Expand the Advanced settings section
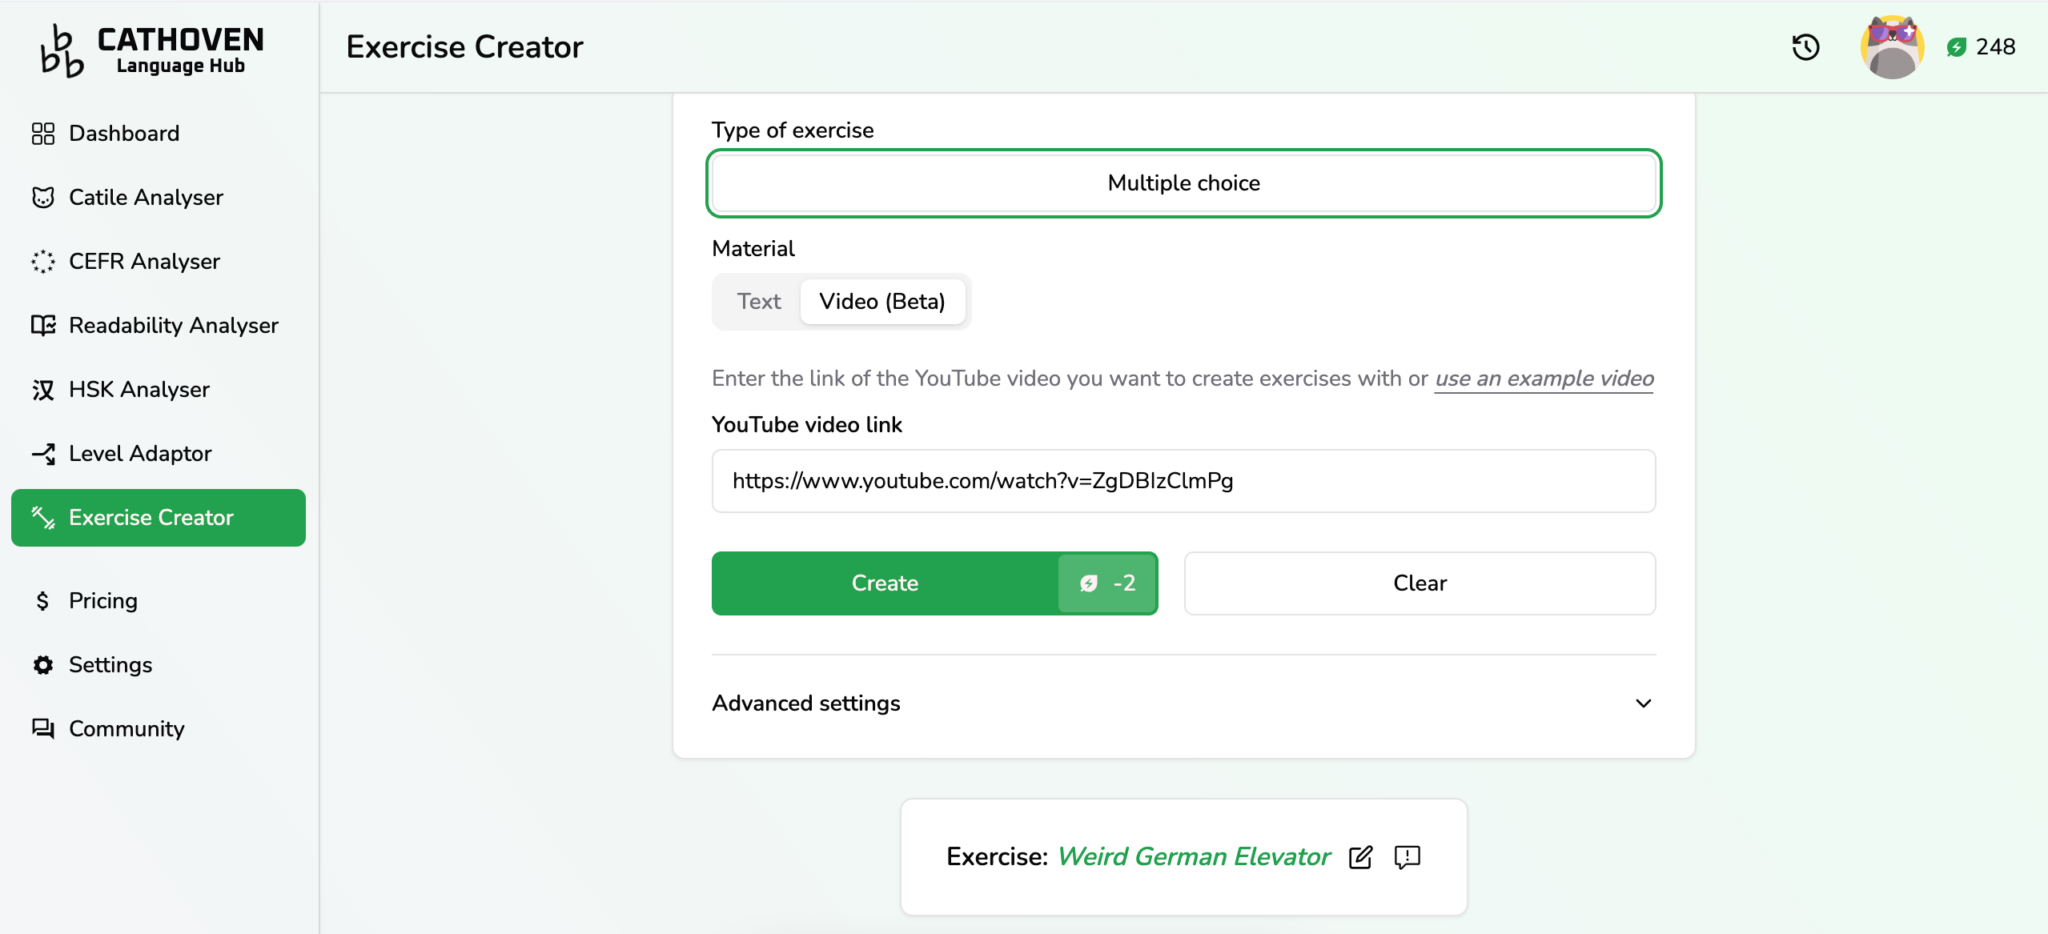 pyautogui.click(x=805, y=703)
